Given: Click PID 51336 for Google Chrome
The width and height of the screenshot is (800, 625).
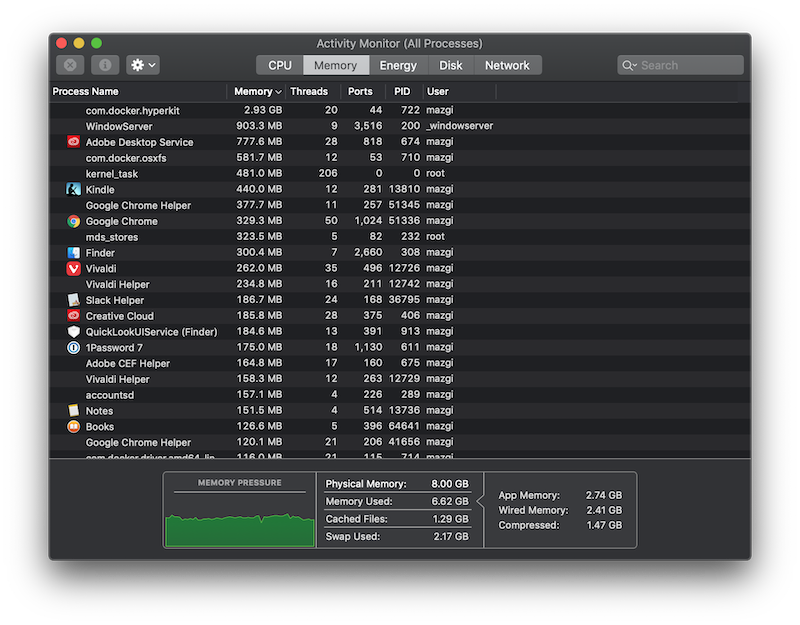Looking at the screenshot, I should coord(404,221).
